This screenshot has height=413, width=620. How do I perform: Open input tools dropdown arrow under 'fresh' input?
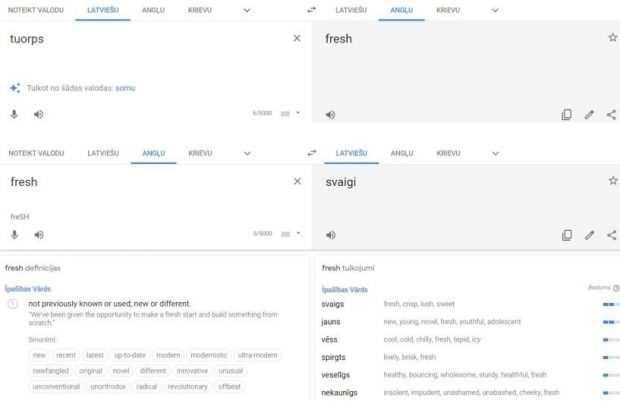point(297,234)
